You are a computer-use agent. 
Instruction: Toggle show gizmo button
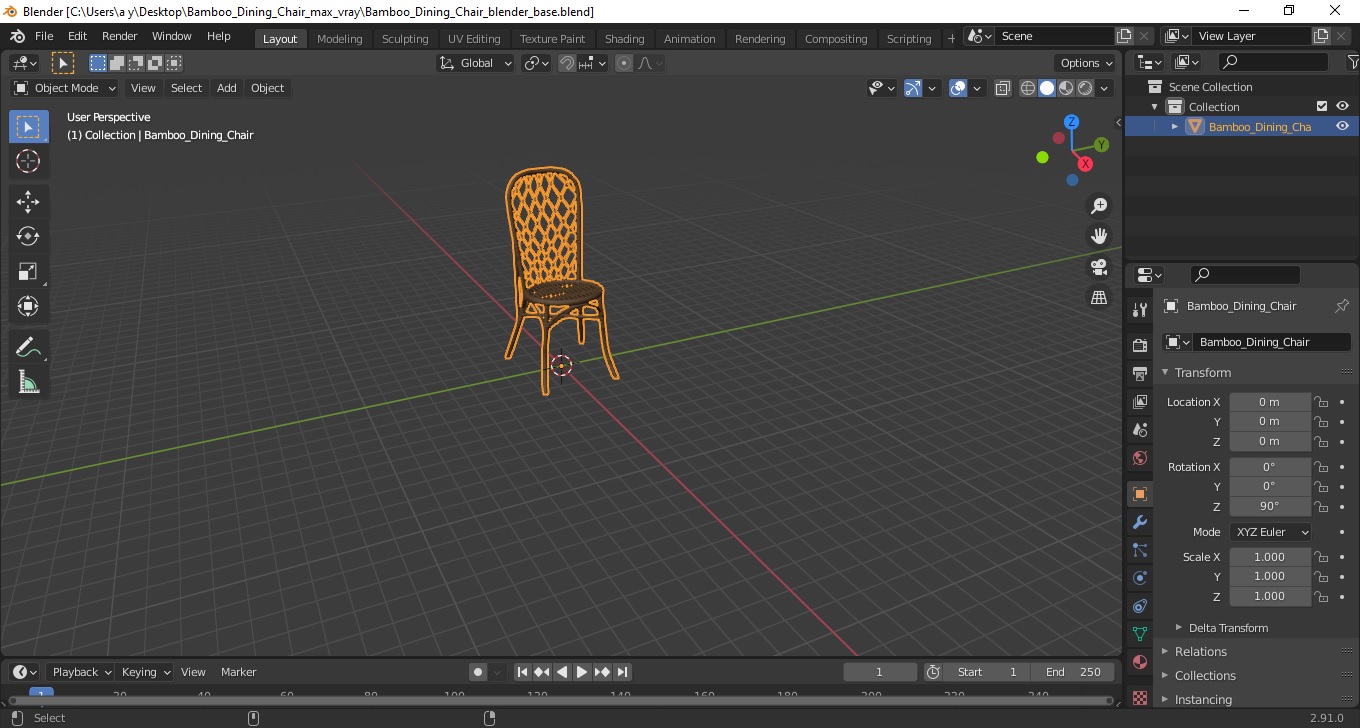(913, 88)
